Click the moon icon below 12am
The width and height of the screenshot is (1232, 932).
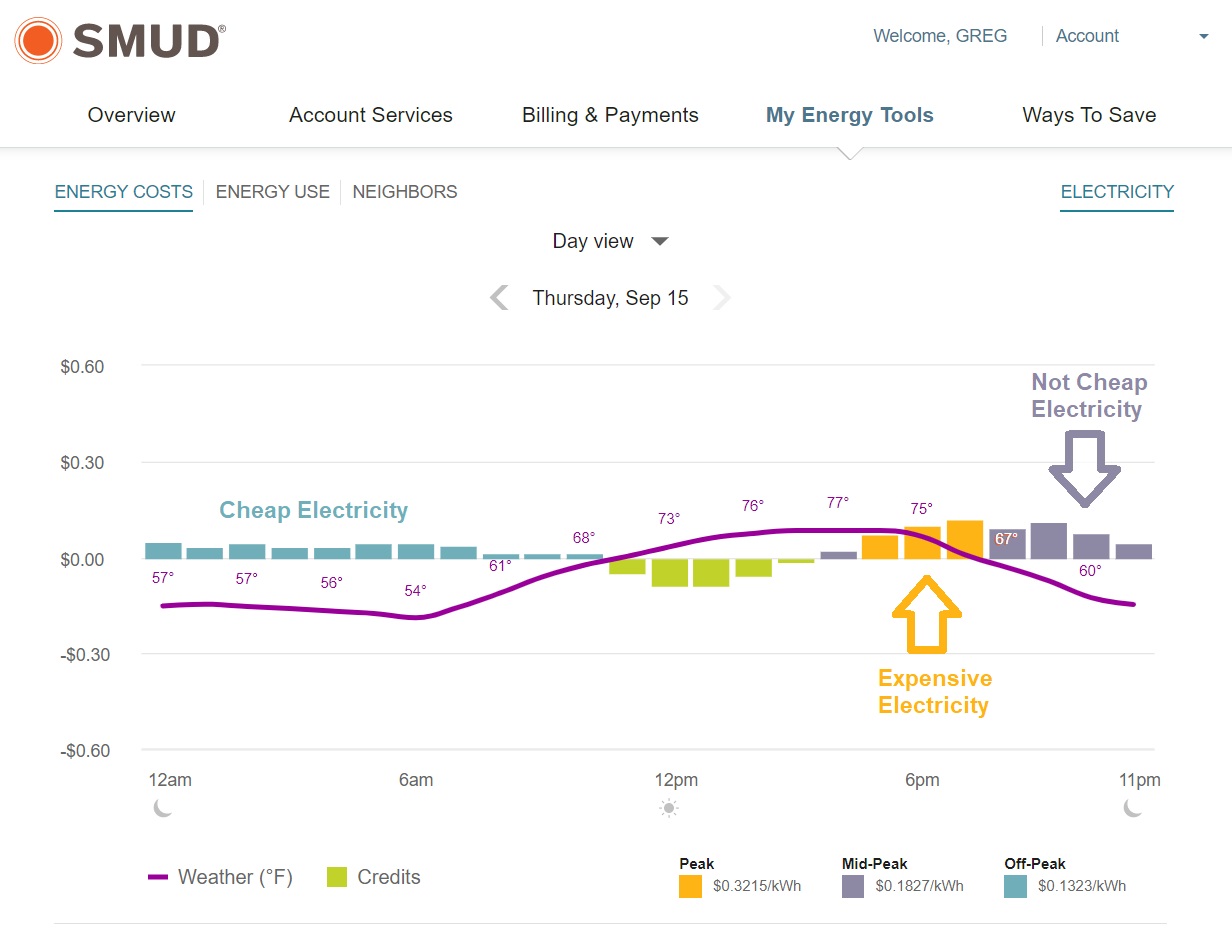point(163,808)
